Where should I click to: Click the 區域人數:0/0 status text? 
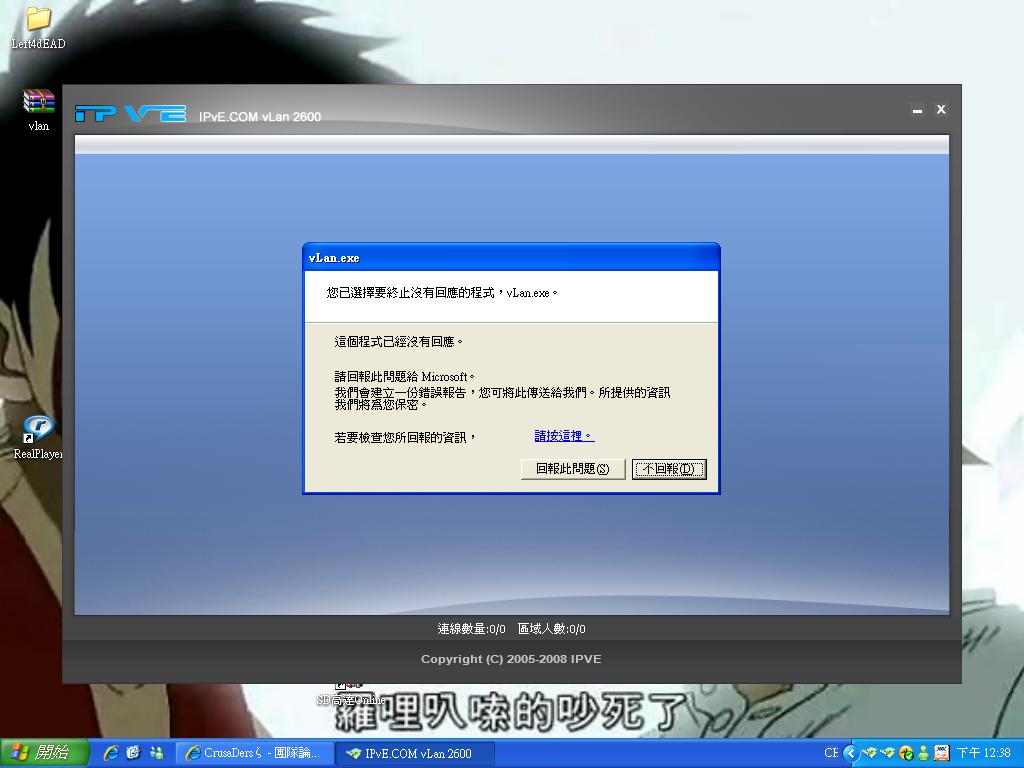point(552,629)
